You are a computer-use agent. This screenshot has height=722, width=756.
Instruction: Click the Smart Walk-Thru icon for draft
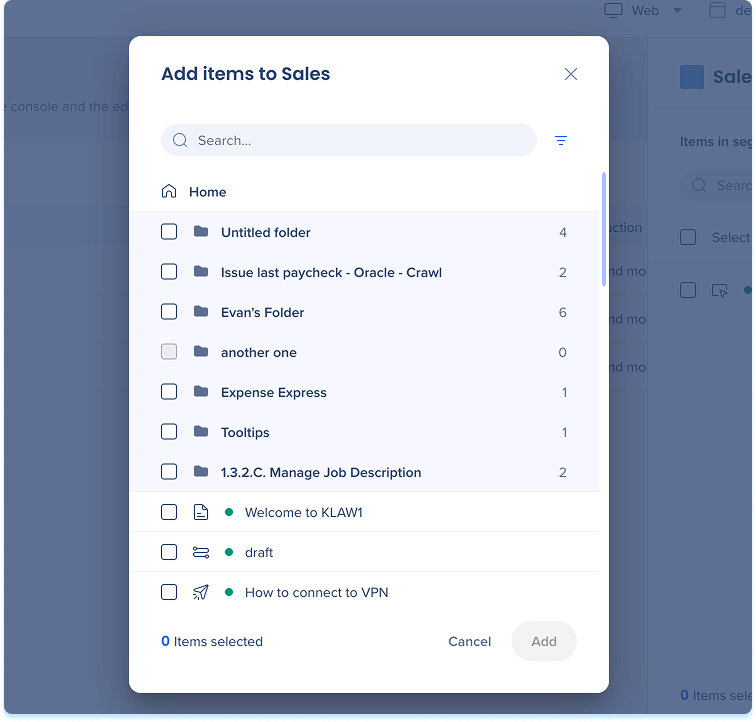tap(201, 552)
